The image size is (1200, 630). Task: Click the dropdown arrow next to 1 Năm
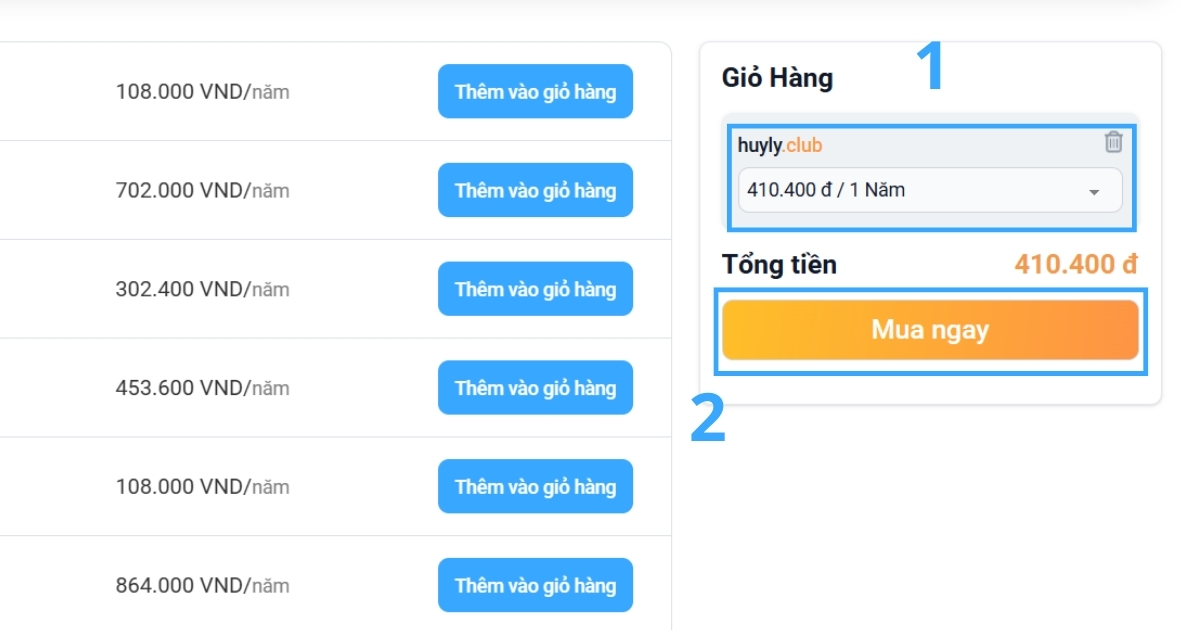point(1095,191)
